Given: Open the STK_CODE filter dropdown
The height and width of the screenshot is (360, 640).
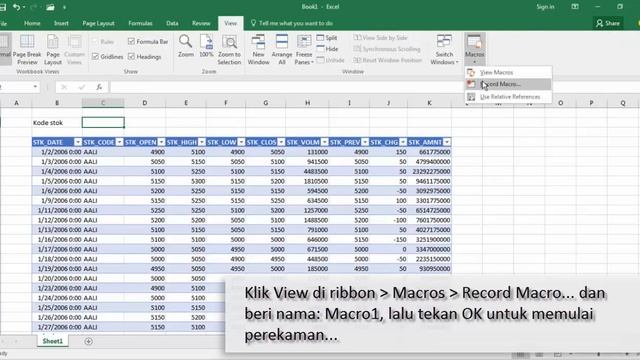Looking at the screenshot, I should (119, 142).
